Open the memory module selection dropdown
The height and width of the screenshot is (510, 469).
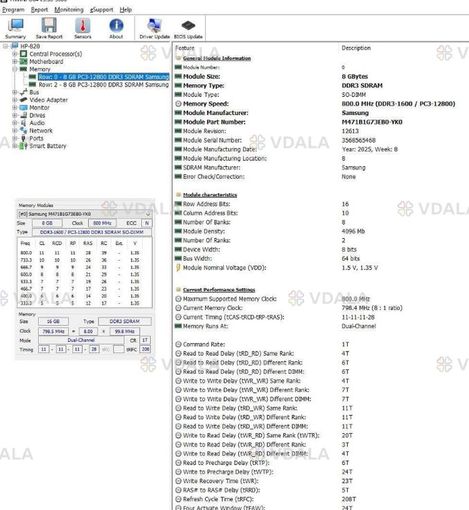pyautogui.click(x=148, y=214)
